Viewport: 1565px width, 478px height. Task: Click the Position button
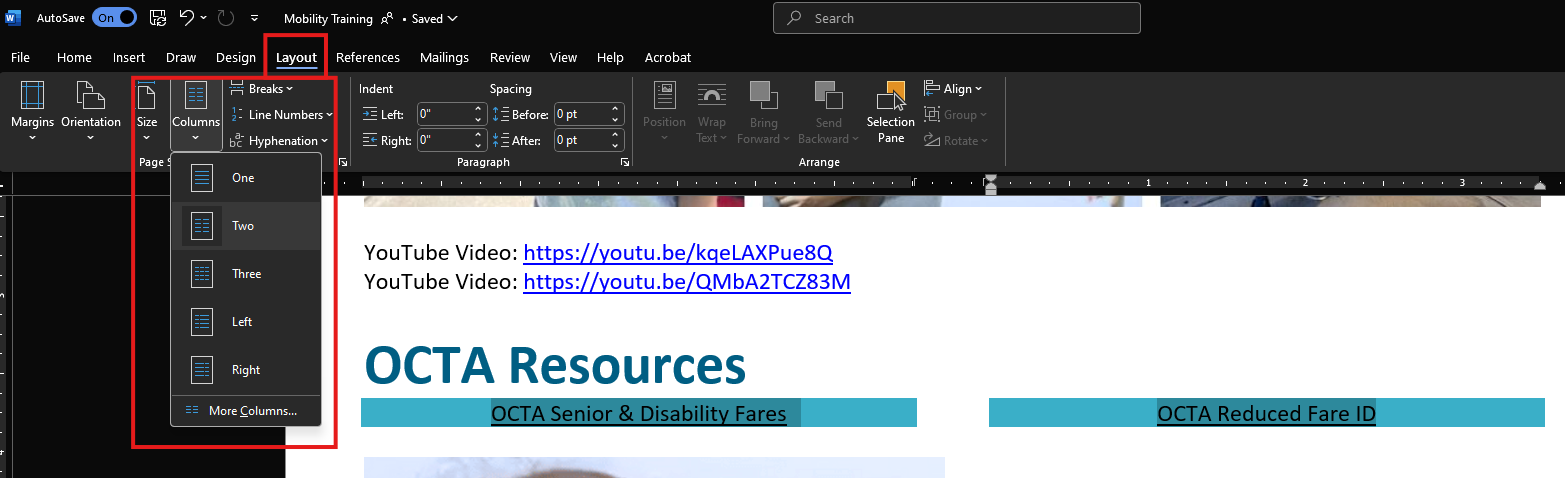pyautogui.click(x=665, y=112)
